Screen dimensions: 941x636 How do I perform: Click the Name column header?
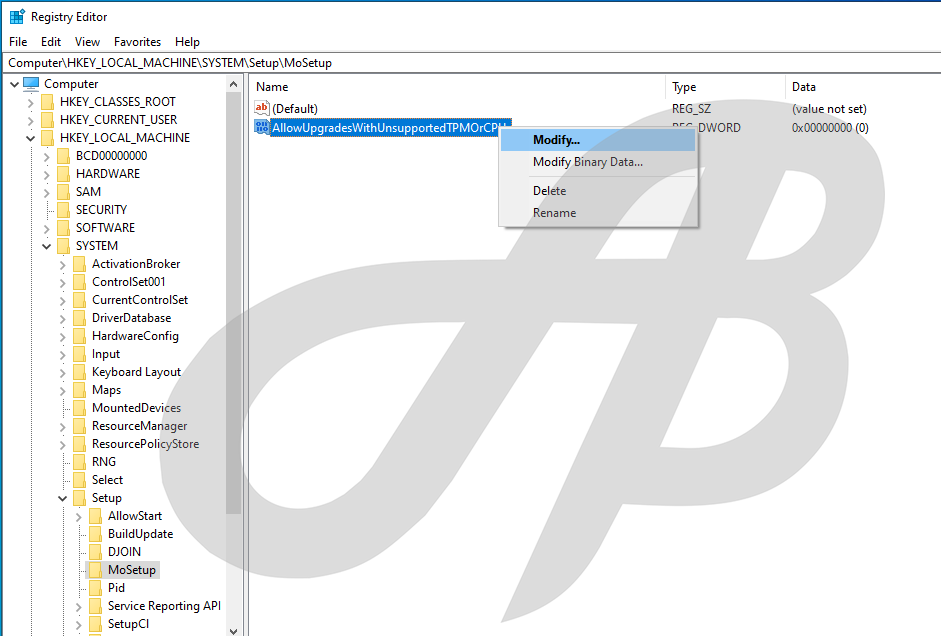coord(457,87)
